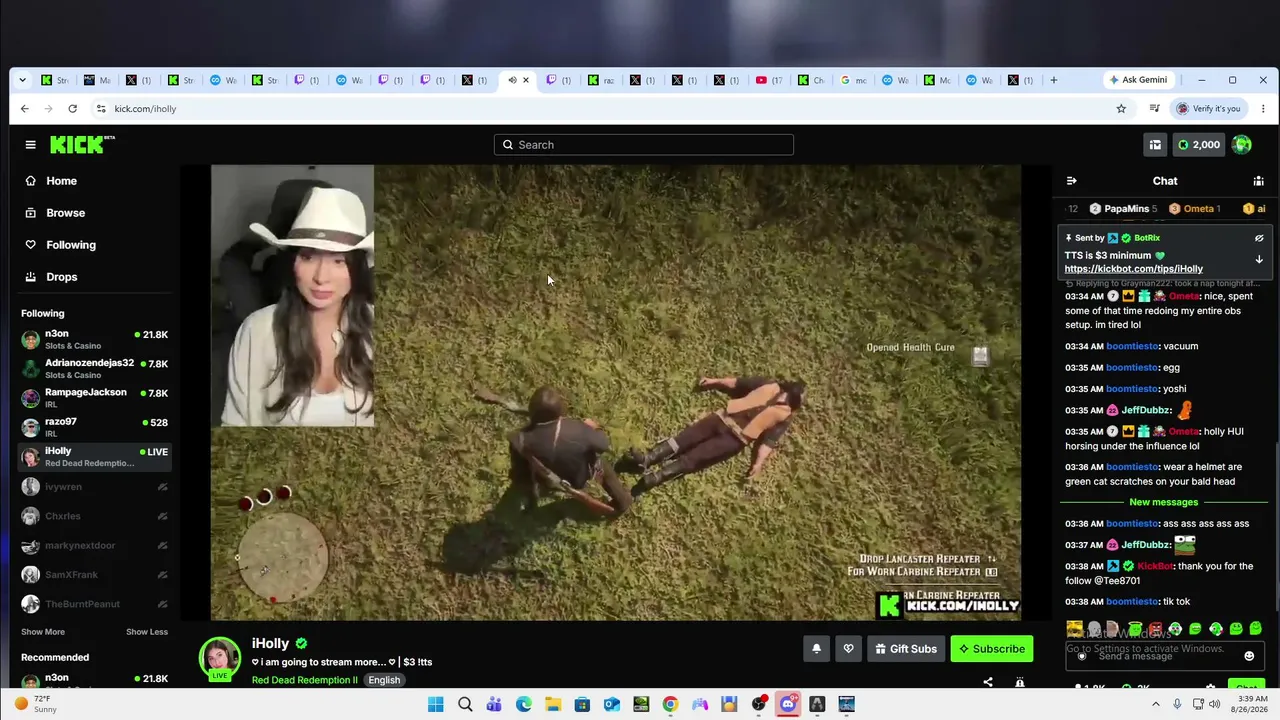The width and height of the screenshot is (1280, 720).
Task: Collapse the list with Show Less
Action: coord(147,632)
